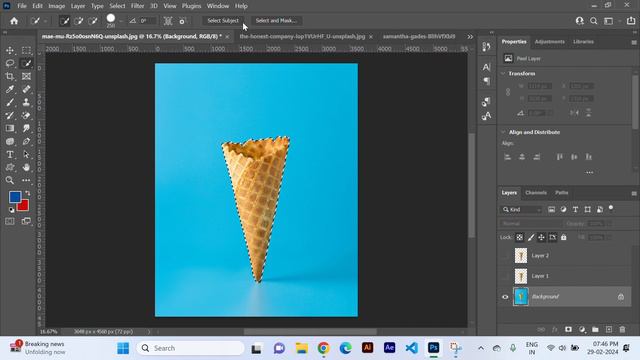The height and width of the screenshot is (360, 640).
Task: Open the Paths tab
Action: tap(562, 193)
